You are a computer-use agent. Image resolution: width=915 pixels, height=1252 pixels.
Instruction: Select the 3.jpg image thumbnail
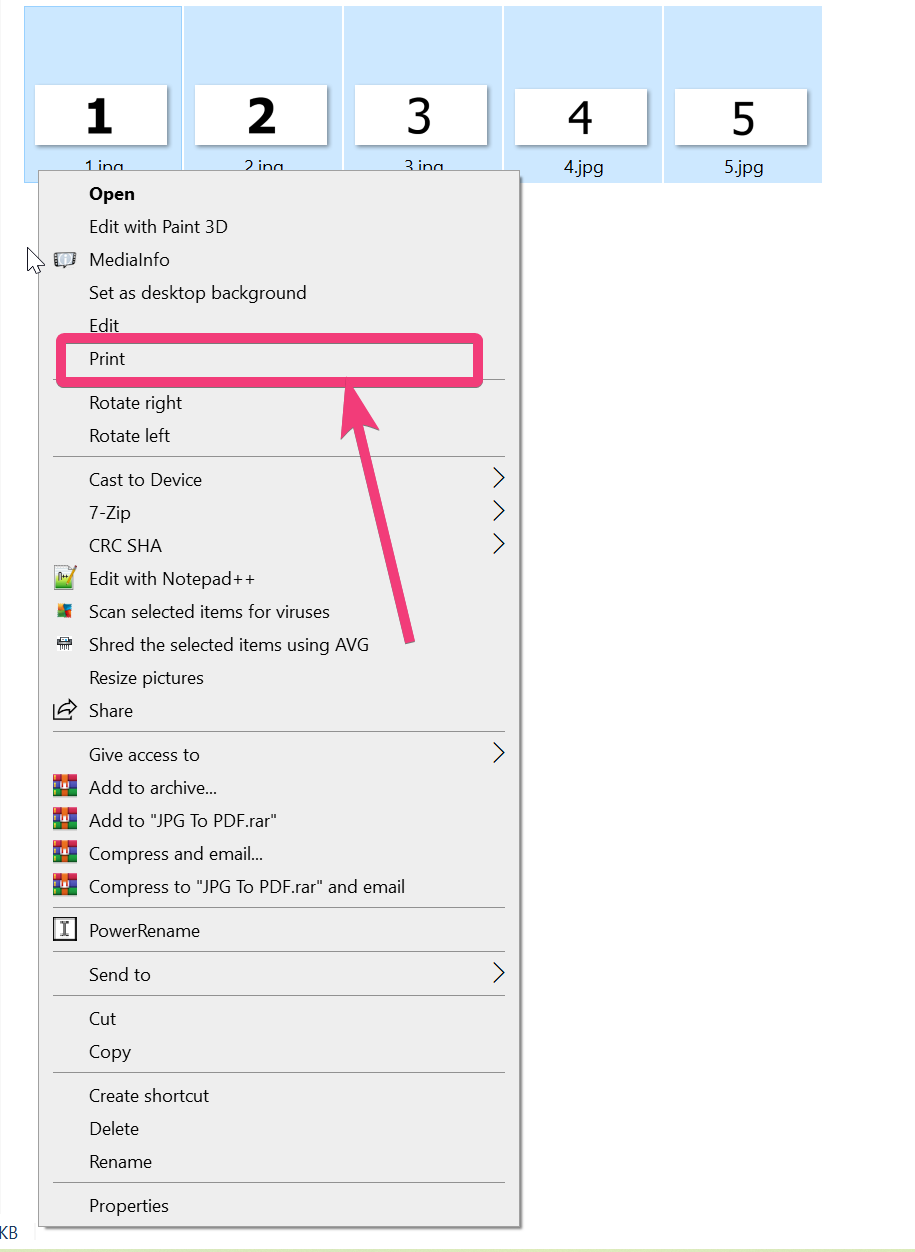pos(421,117)
